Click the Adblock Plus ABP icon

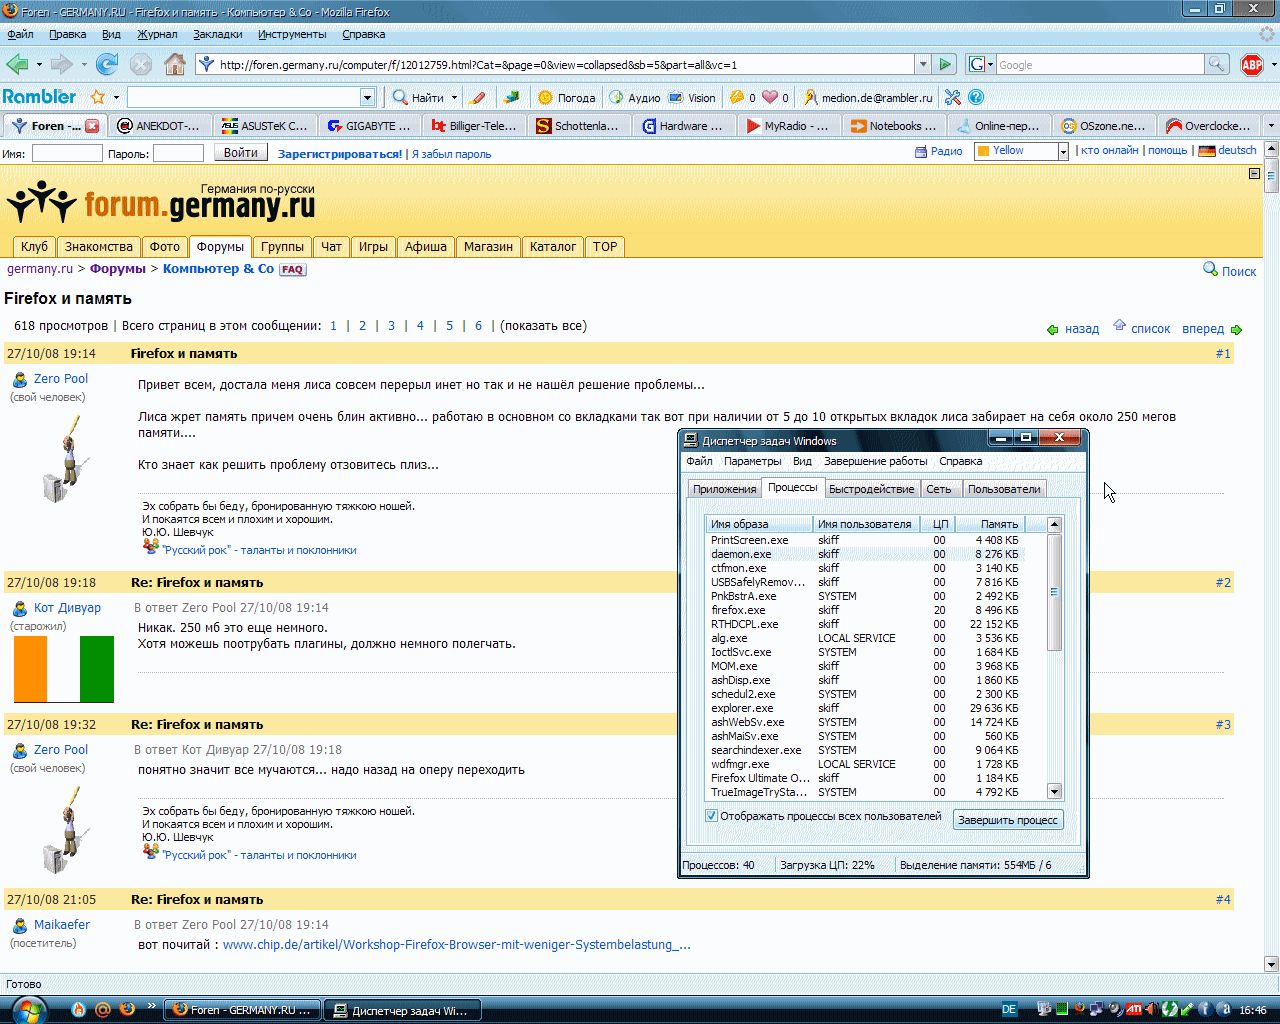click(1252, 65)
